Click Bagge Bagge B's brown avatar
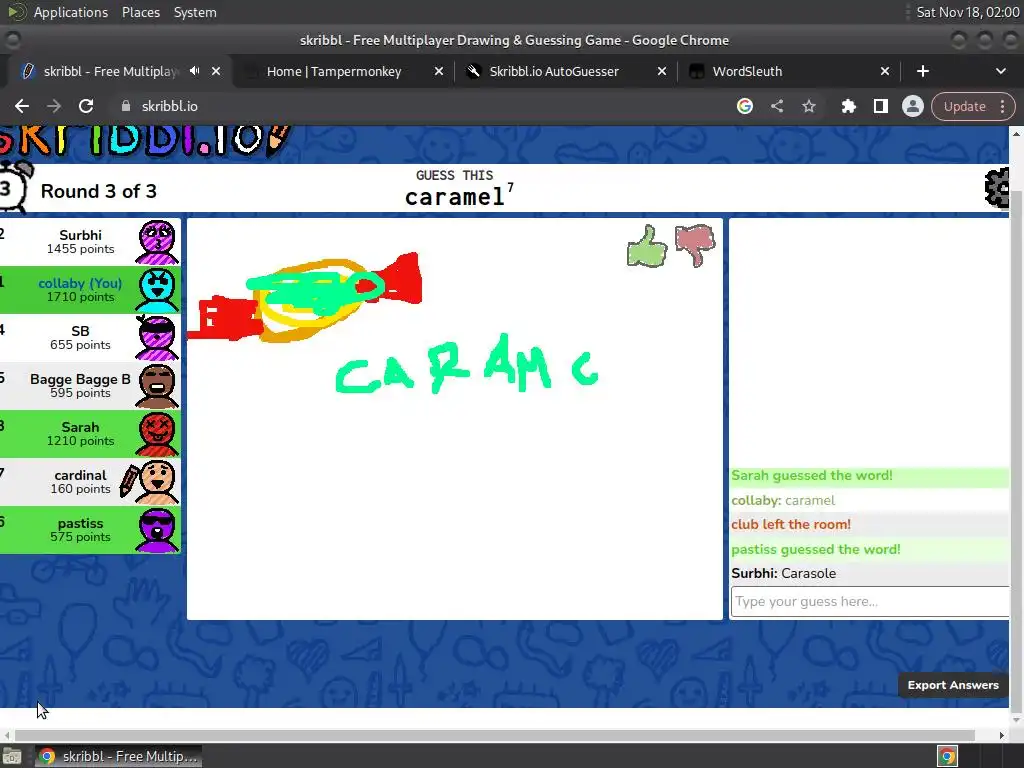The height and width of the screenshot is (768, 1024). click(x=157, y=386)
